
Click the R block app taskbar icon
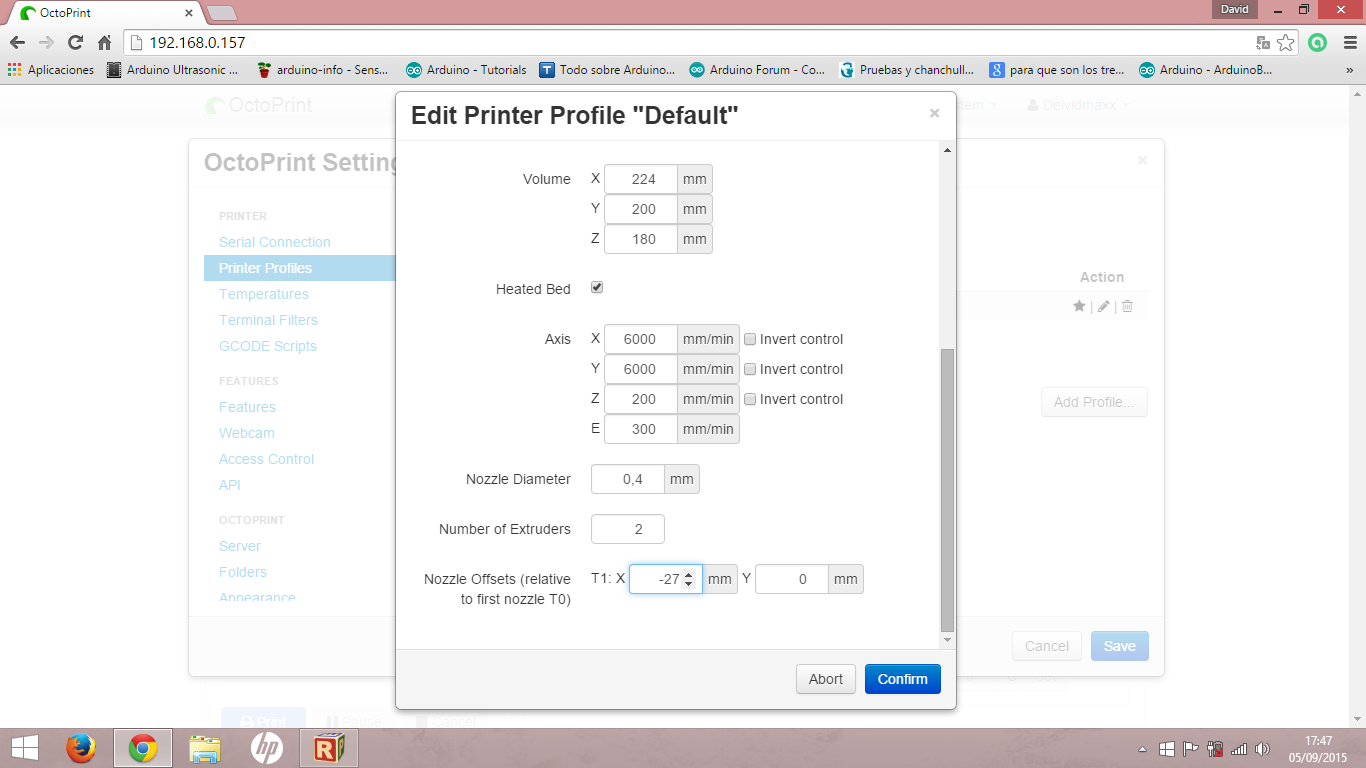tap(329, 748)
